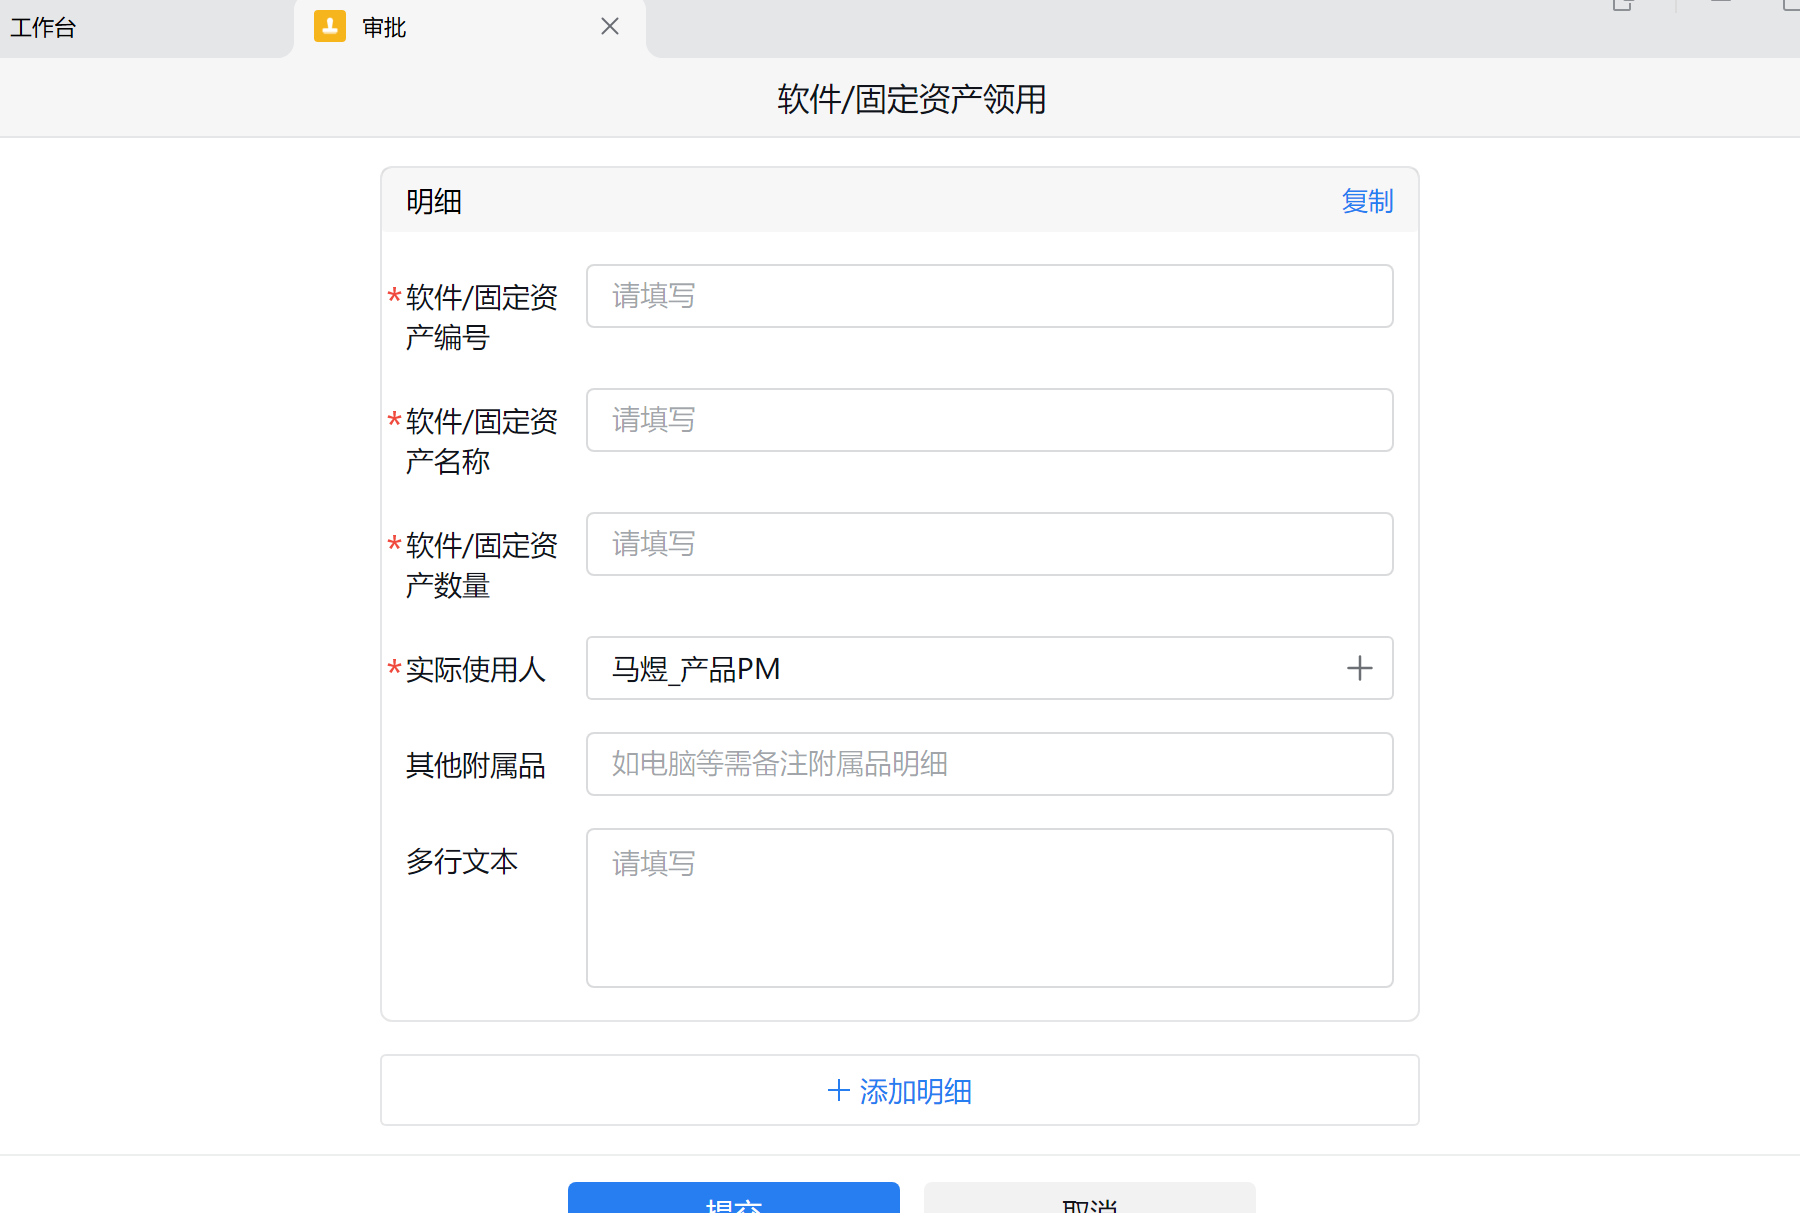Click the 软件/固定资产领用 page title
The width and height of the screenshot is (1800, 1213).
[x=911, y=99]
